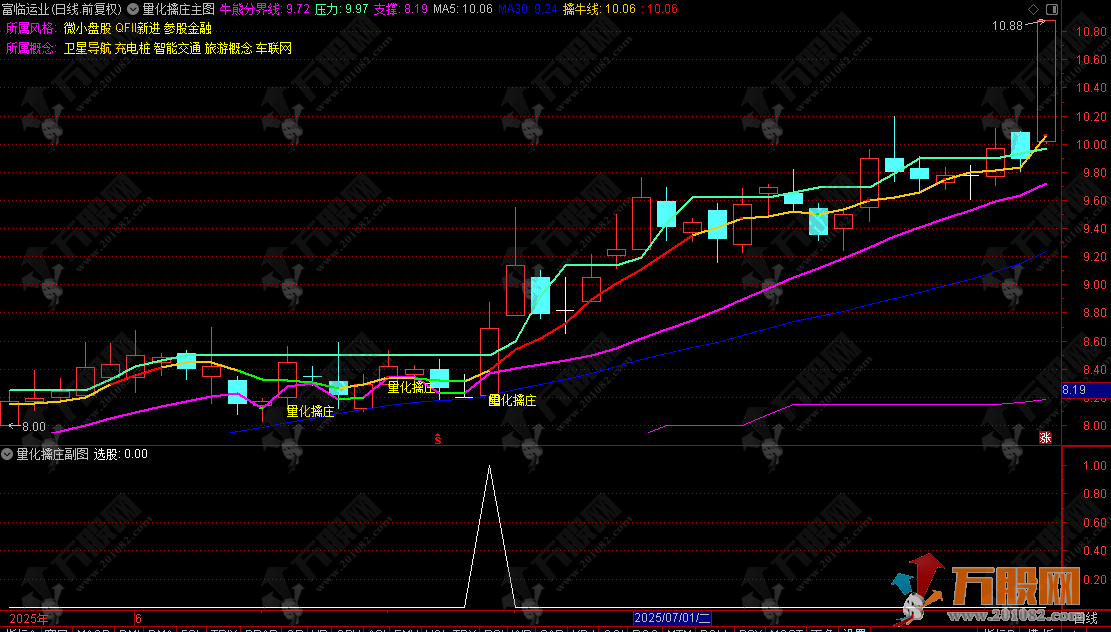Click the 8.00 low price marker
1111x632 pixels.
click(33, 427)
